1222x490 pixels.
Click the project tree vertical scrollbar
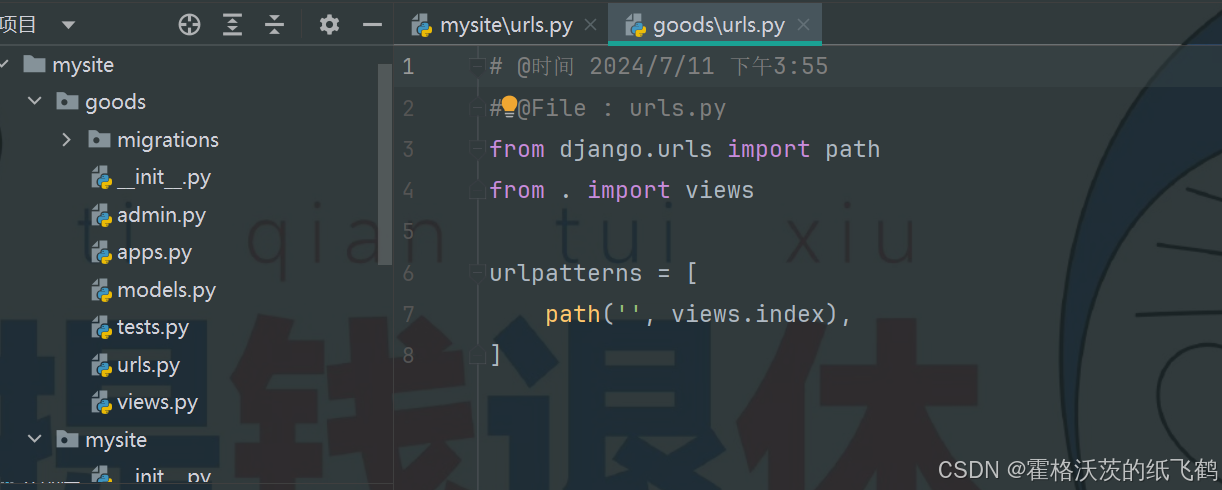pyautogui.click(x=385, y=165)
